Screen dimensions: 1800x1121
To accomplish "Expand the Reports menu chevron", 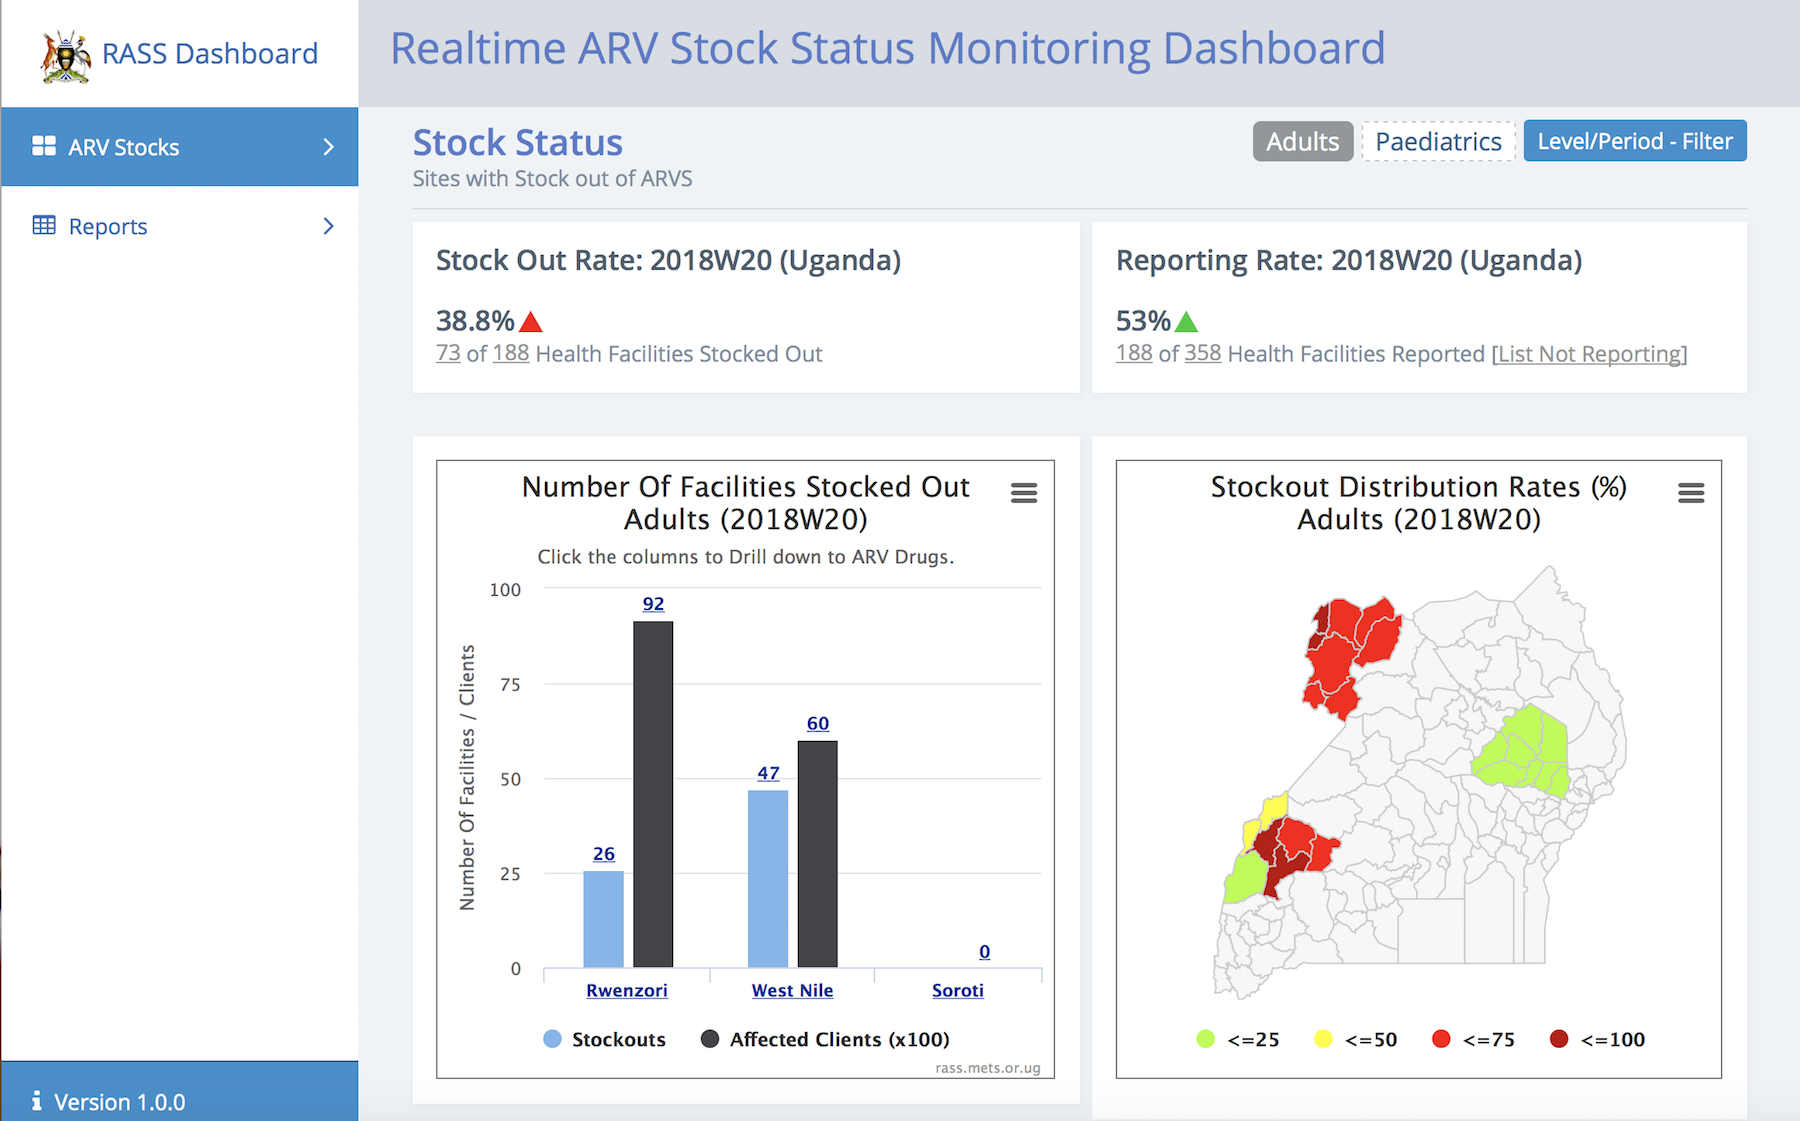I will [x=328, y=226].
